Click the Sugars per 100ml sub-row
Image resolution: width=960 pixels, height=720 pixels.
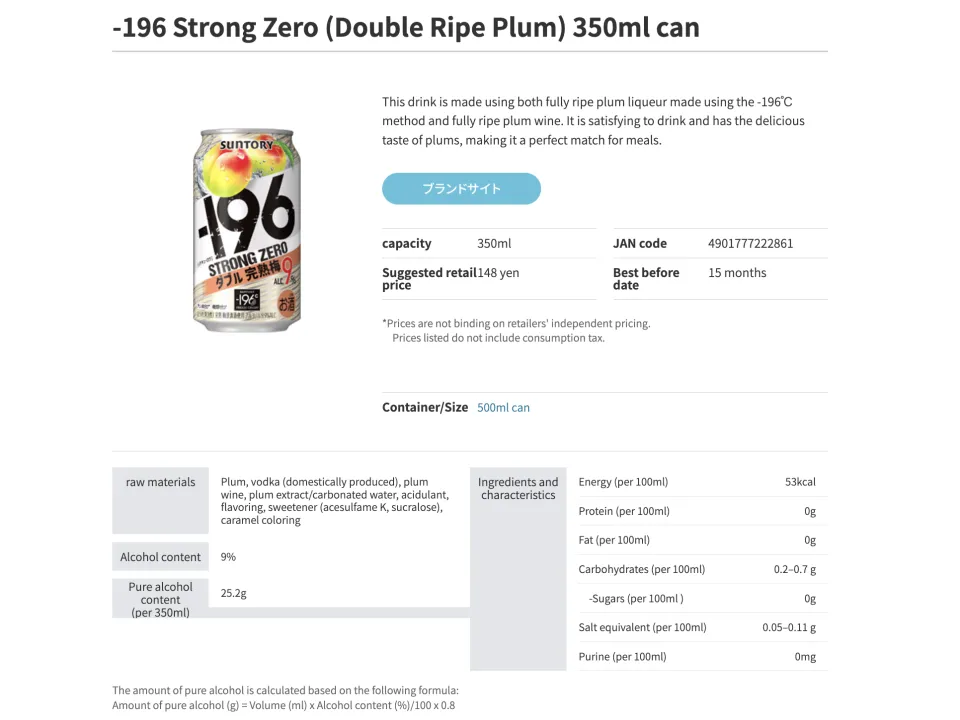697,598
